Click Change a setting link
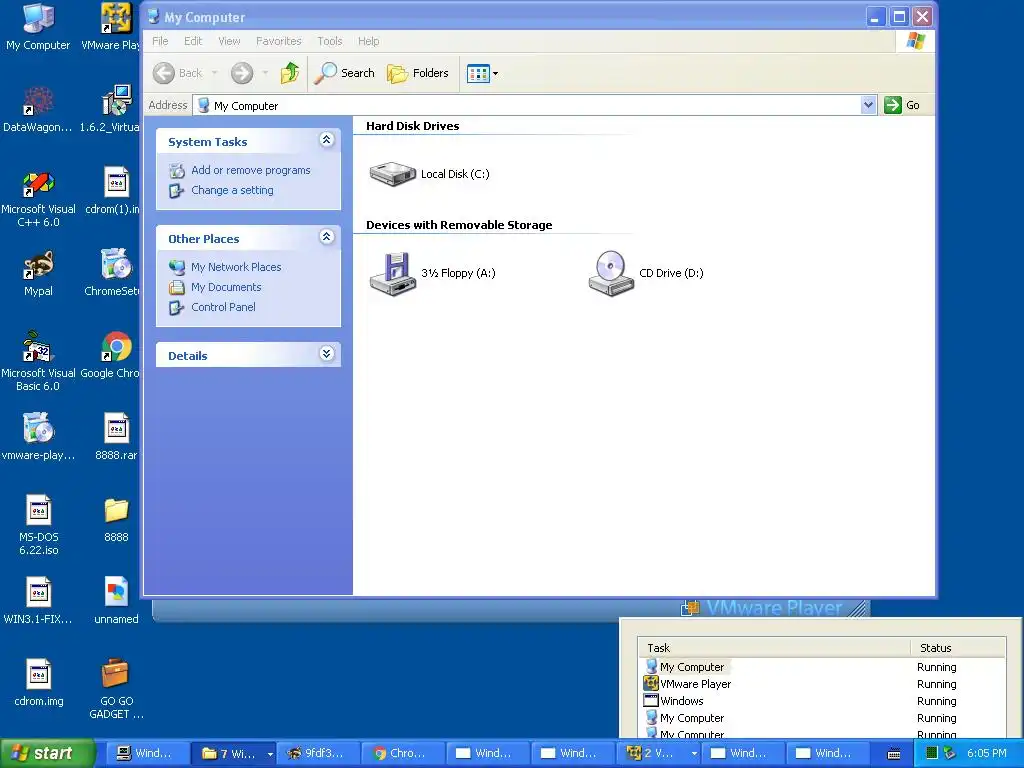This screenshot has height=768, width=1024. click(x=232, y=190)
